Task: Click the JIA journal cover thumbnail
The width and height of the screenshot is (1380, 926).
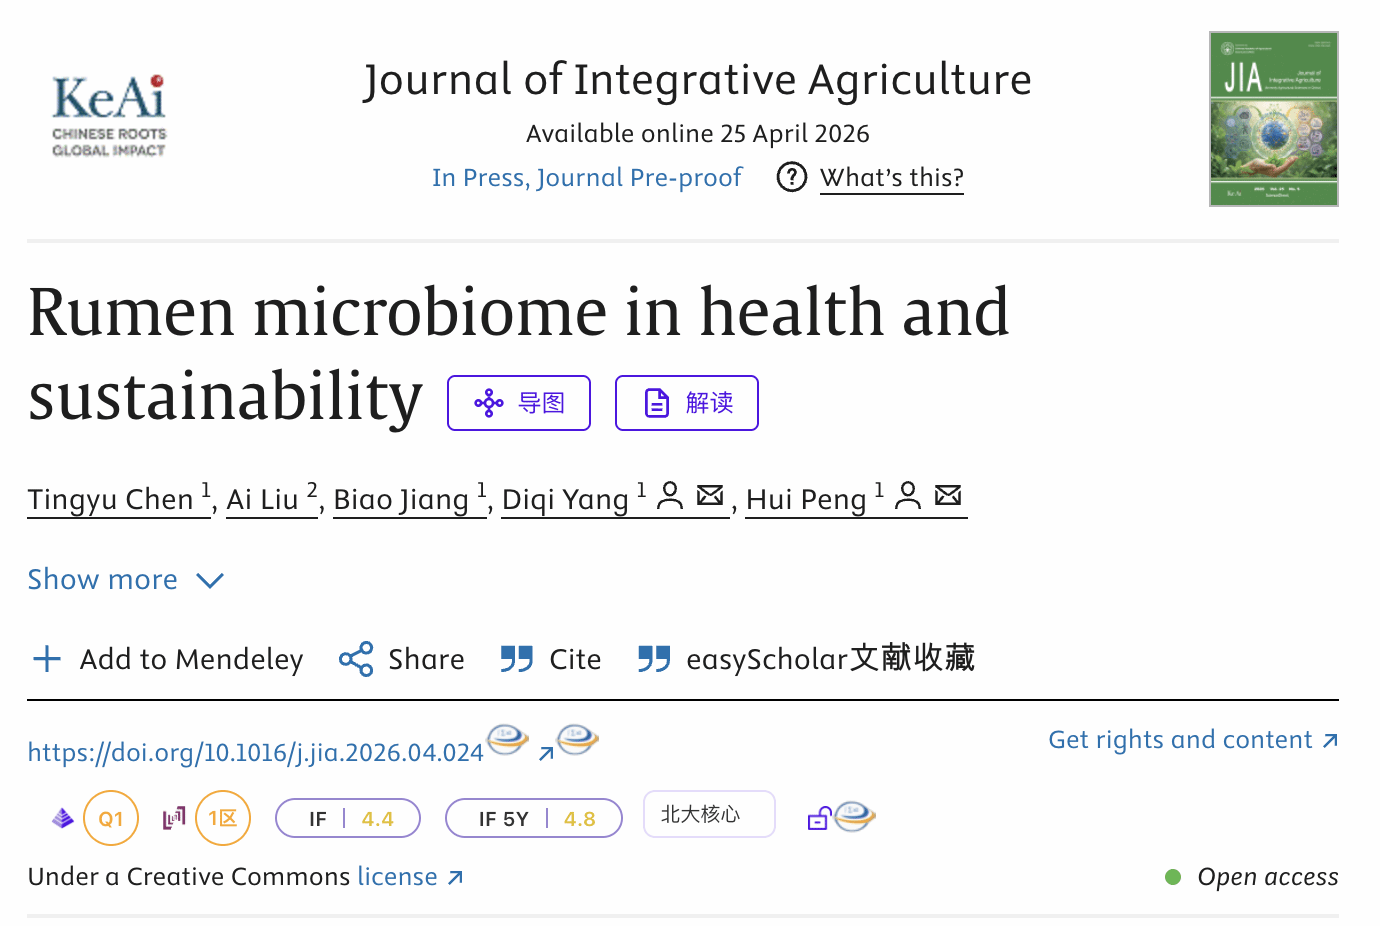Action: point(1274,119)
